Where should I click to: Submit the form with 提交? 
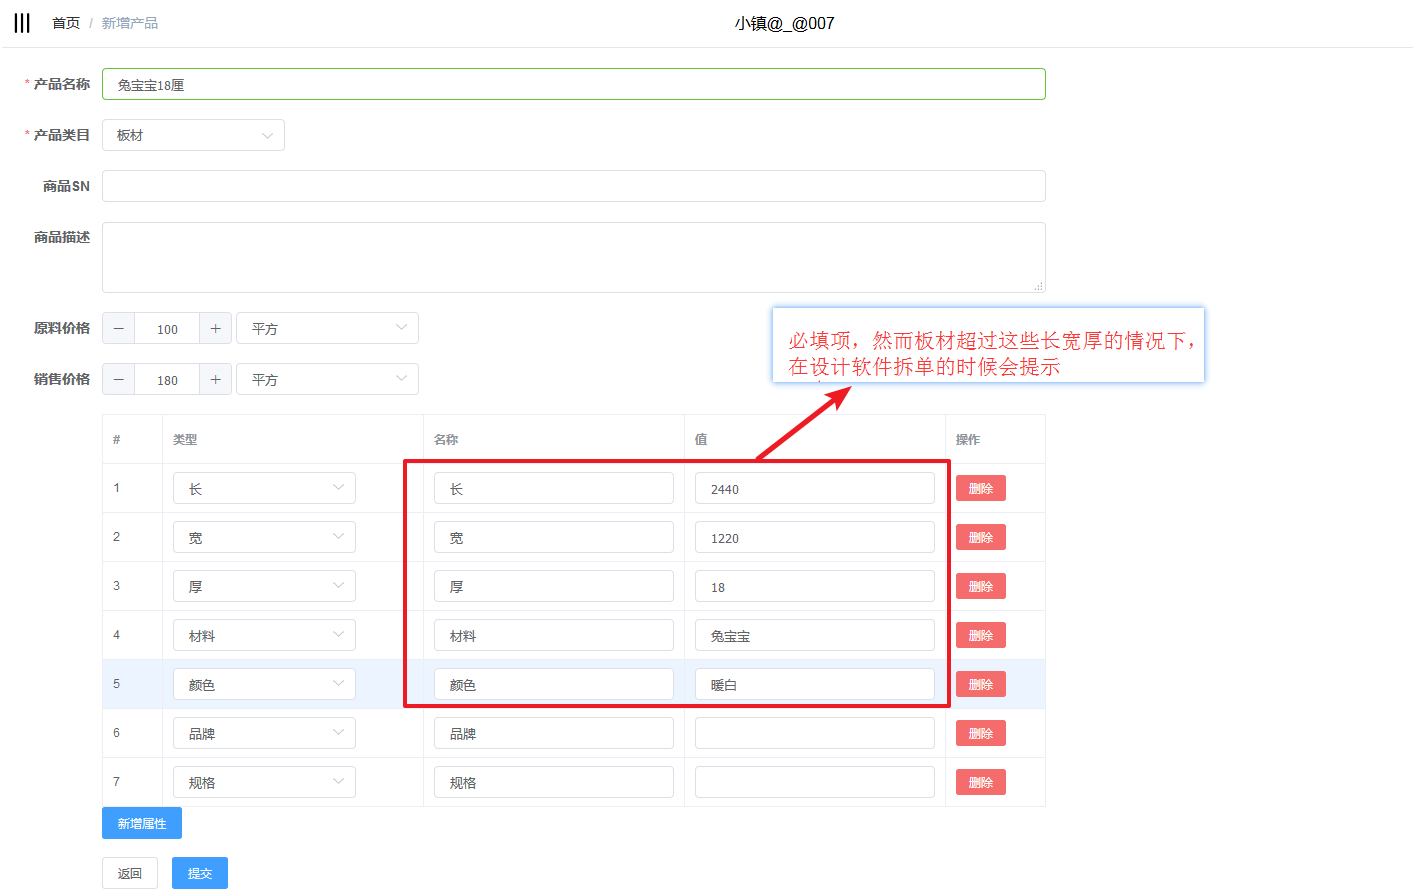click(x=200, y=873)
